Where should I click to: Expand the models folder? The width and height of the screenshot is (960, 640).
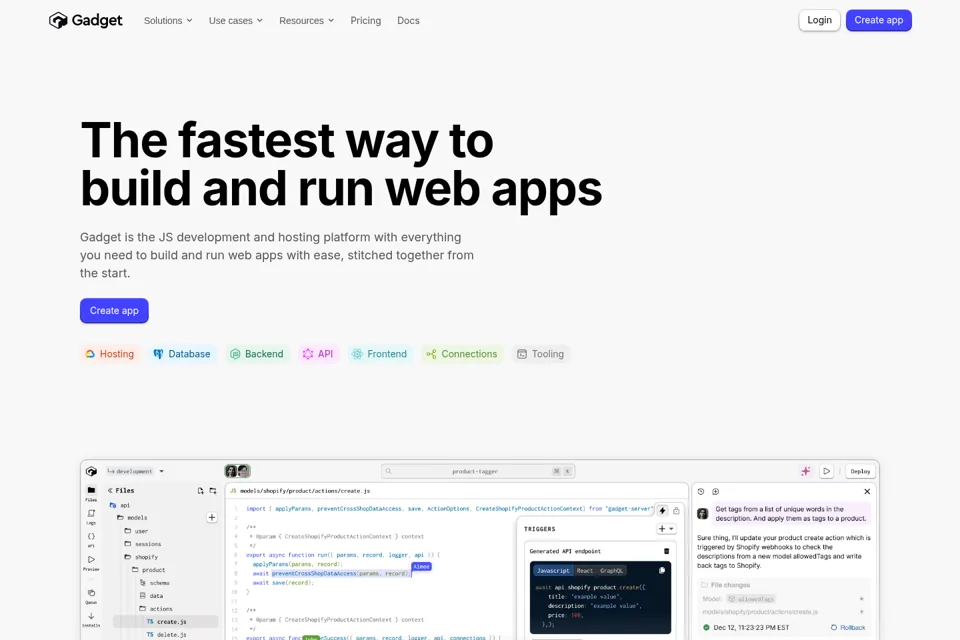coord(132,518)
